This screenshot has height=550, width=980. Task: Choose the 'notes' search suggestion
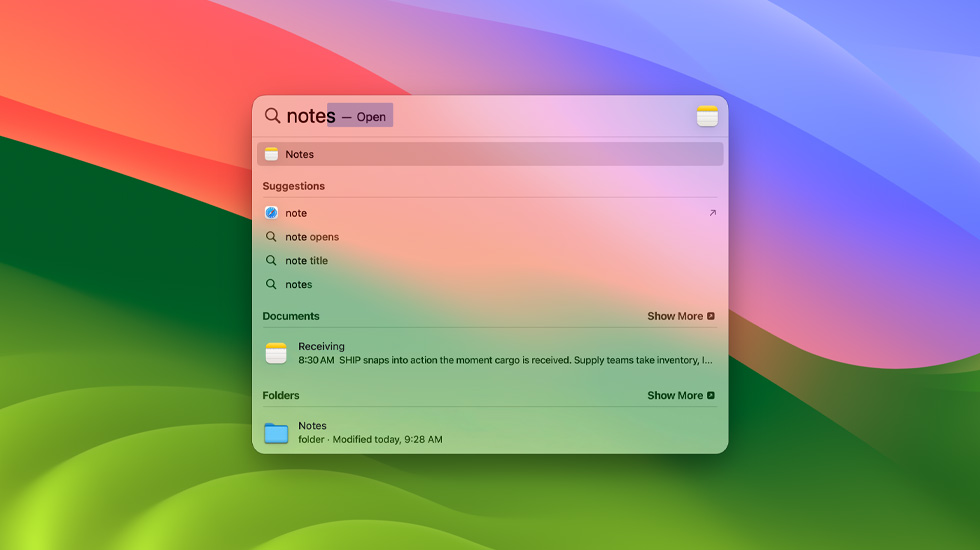click(x=298, y=285)
